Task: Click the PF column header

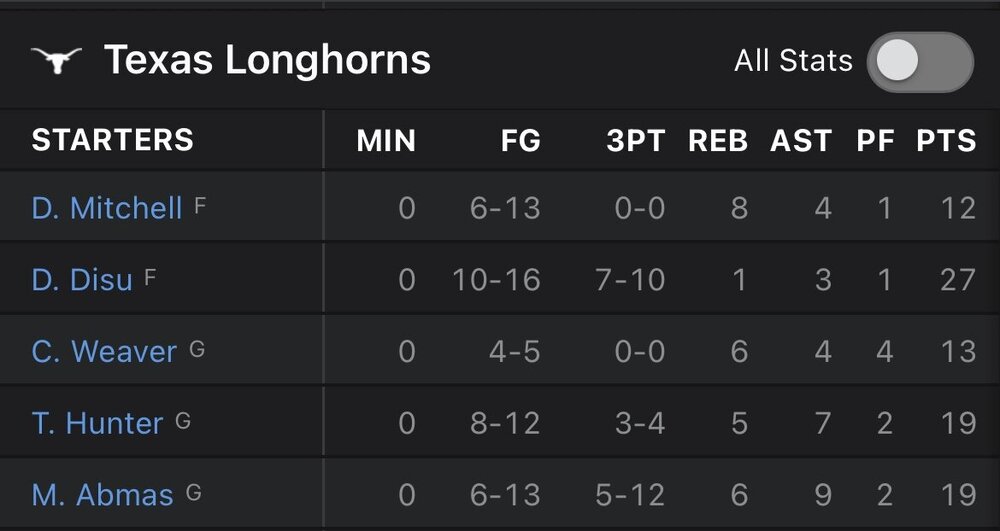Action: coord(875,141)
